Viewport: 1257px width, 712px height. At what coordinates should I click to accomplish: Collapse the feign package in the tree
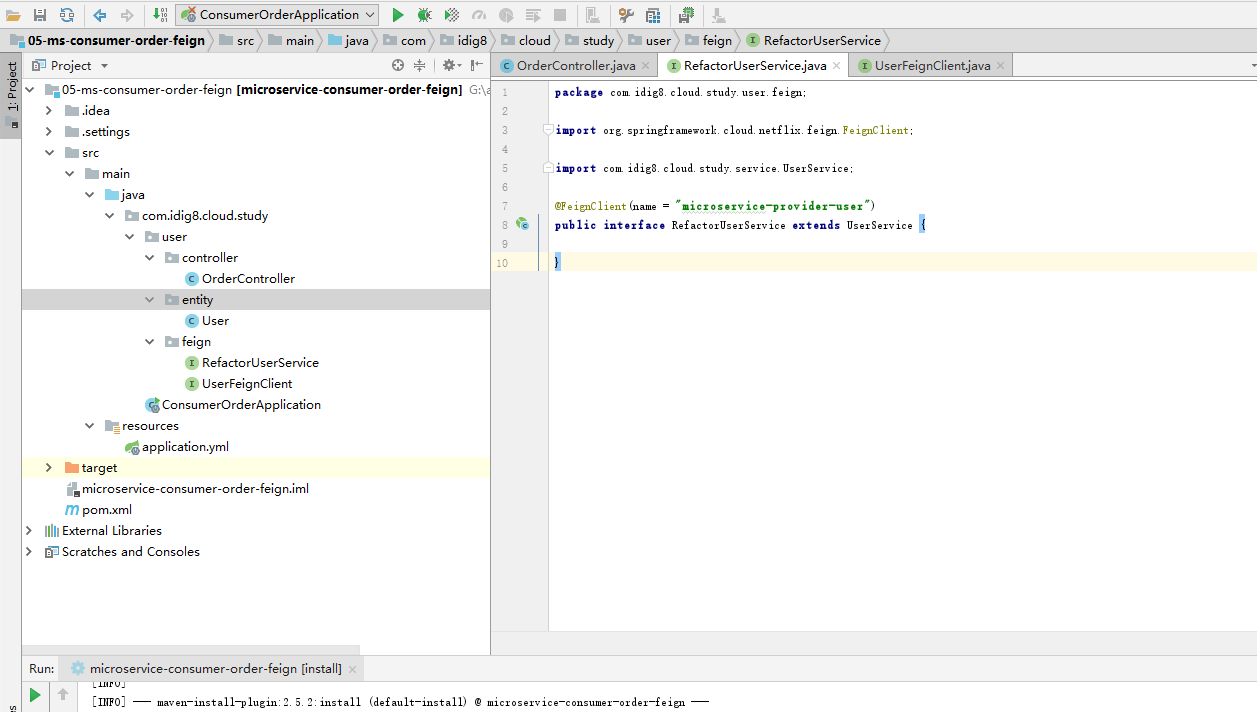tap(150, 342)
